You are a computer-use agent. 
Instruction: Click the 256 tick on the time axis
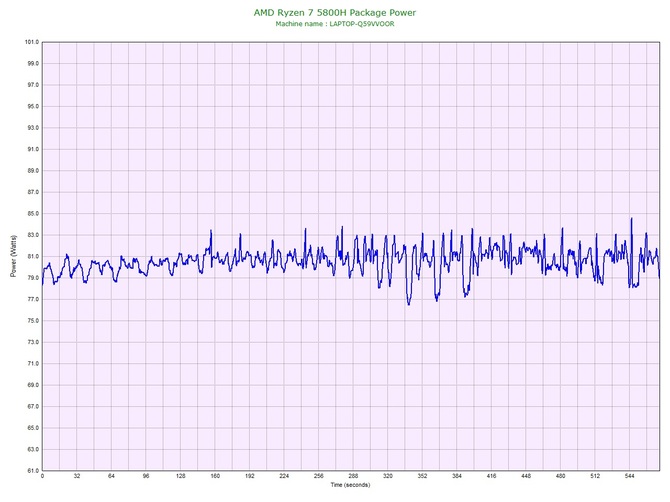(x=319, y=476)
